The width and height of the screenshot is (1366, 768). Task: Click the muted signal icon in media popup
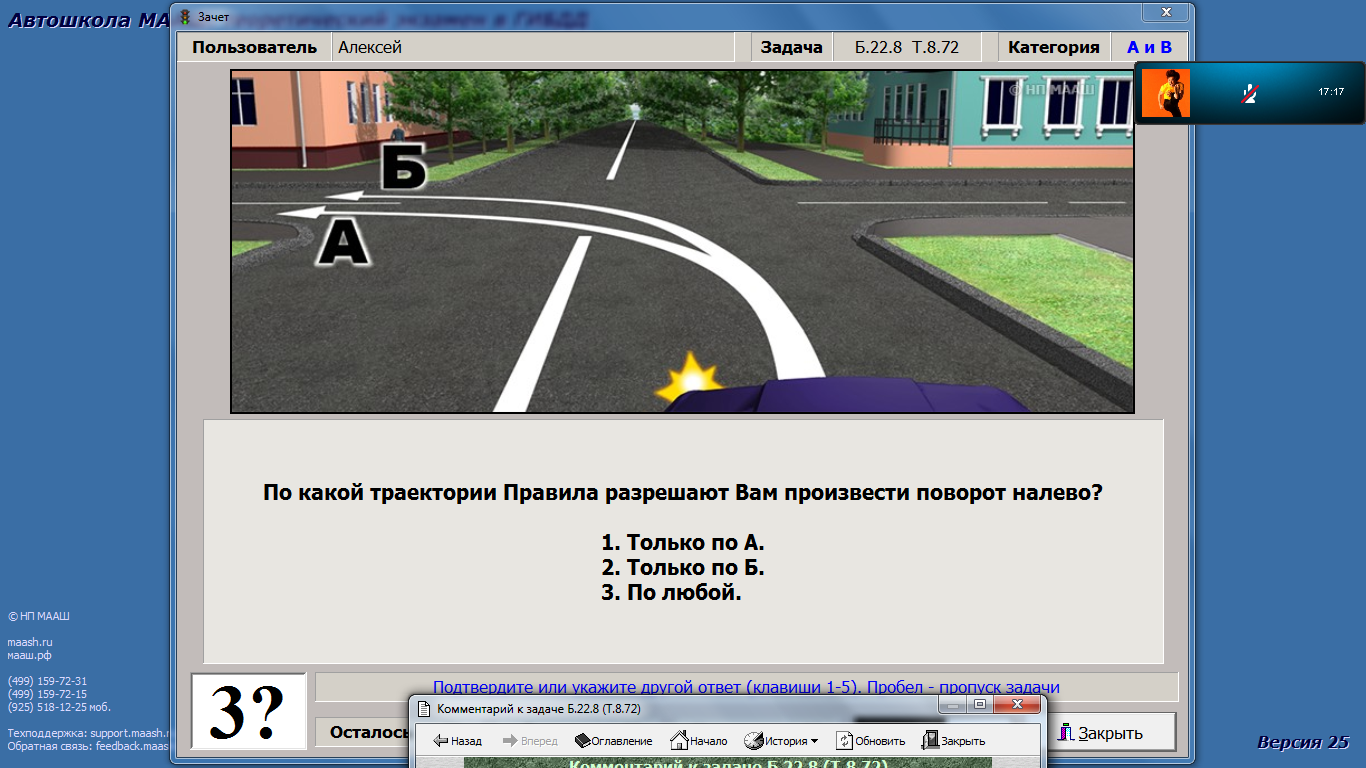[x=1249, y=94]
